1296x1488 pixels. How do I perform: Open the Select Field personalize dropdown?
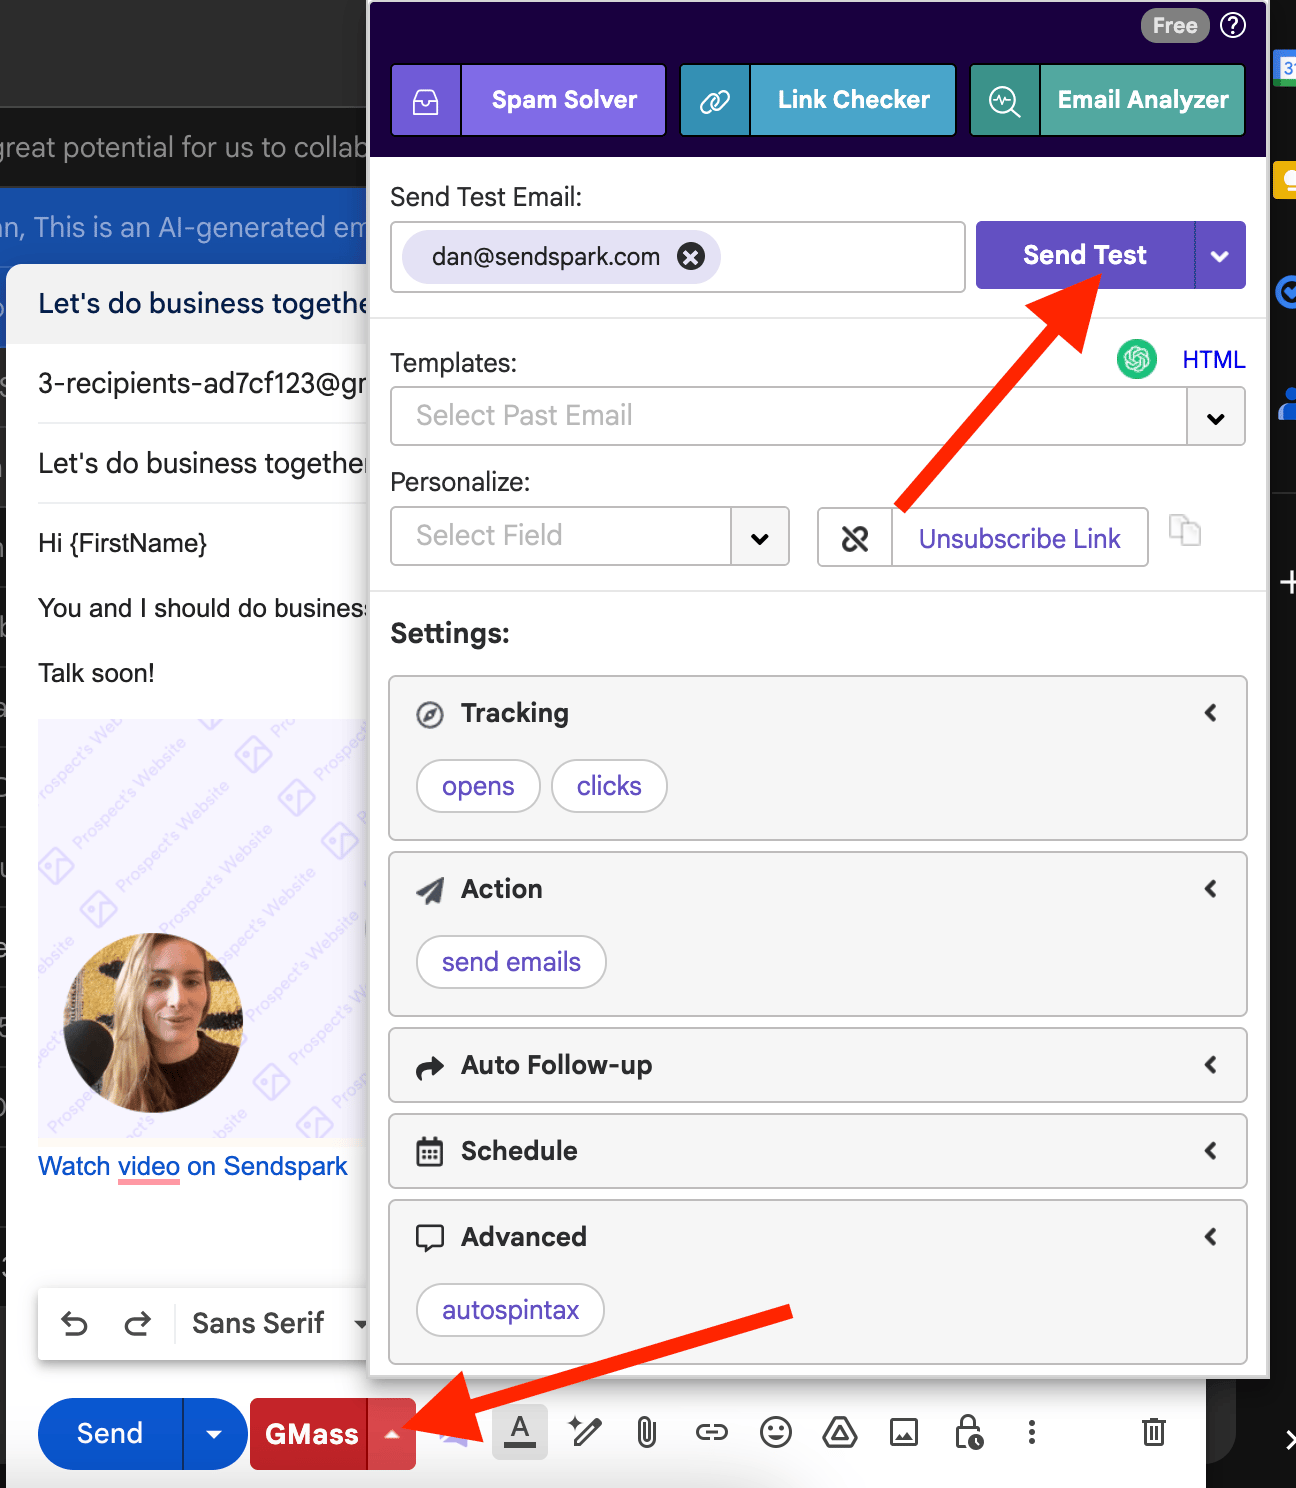tap(590, 536)
